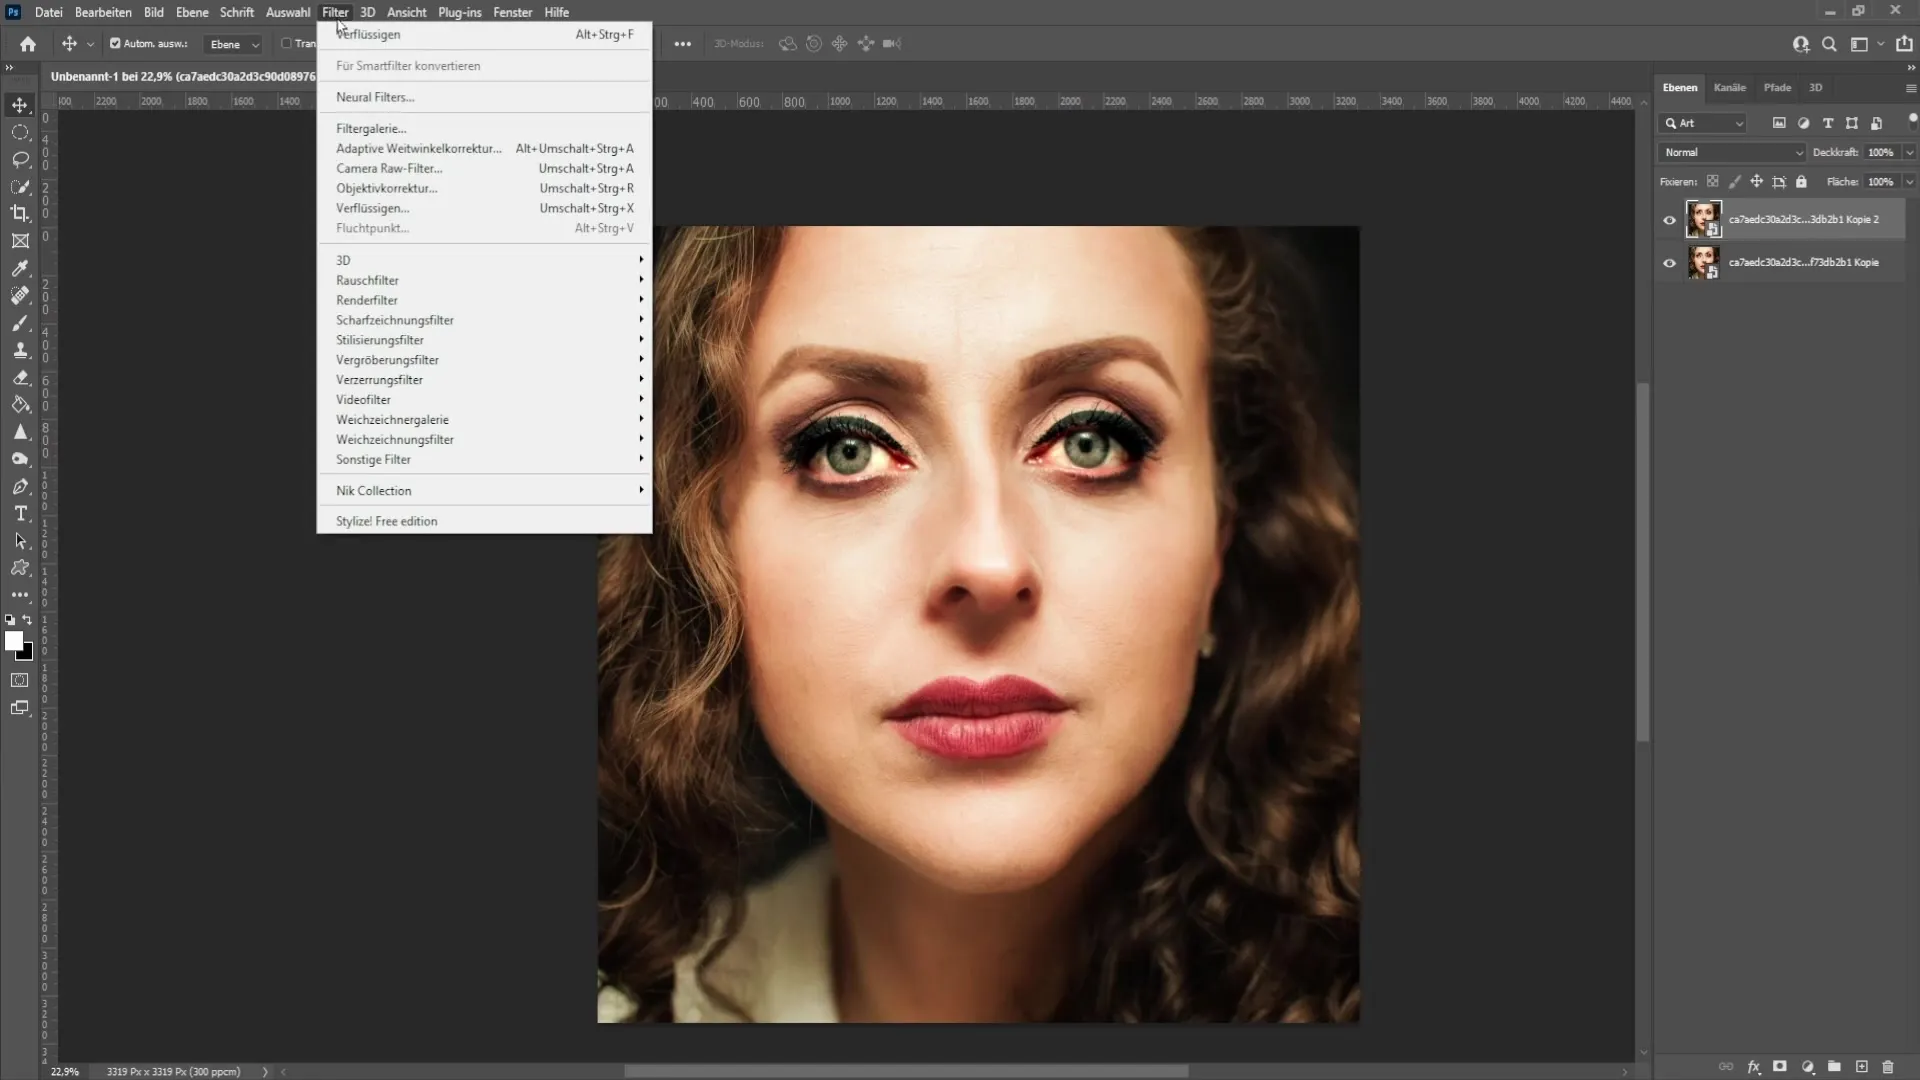The width and height of the screenshot is (1920, 1080).
Task: Switch to the Kanäle tab
Action: [x=1729, y=87]
